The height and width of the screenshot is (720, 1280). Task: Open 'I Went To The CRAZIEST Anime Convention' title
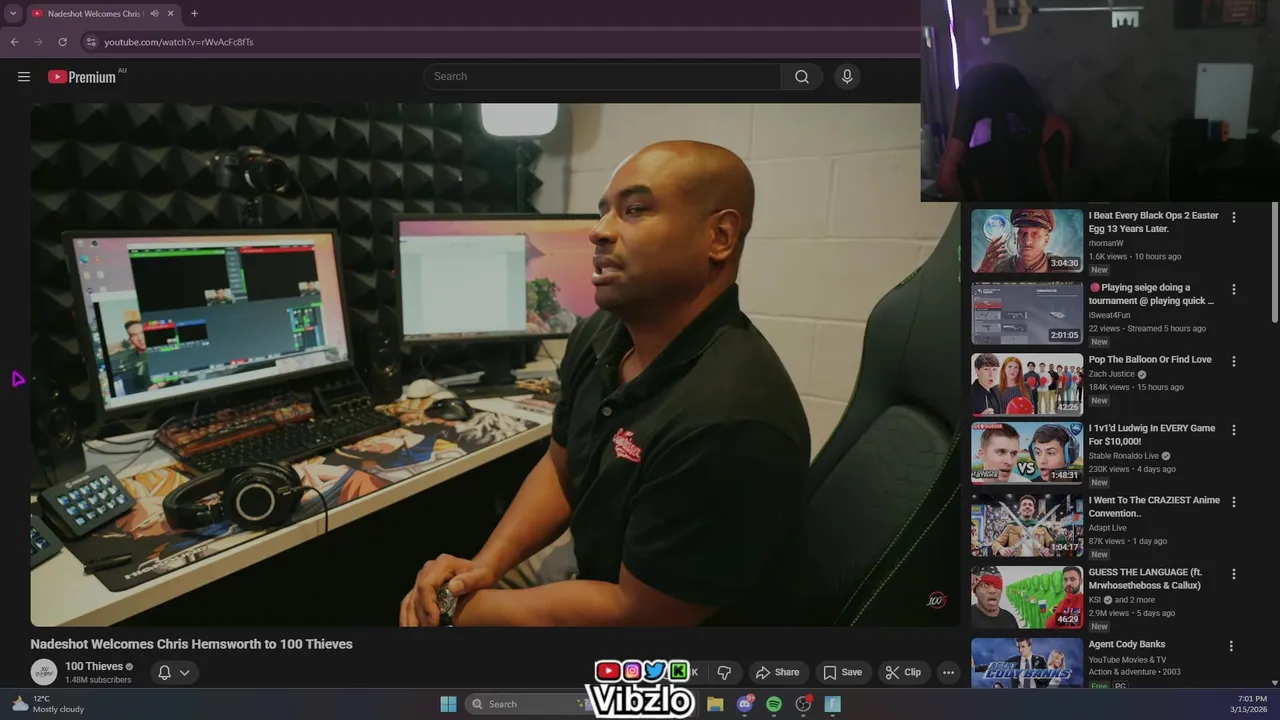click(1154, 507)
